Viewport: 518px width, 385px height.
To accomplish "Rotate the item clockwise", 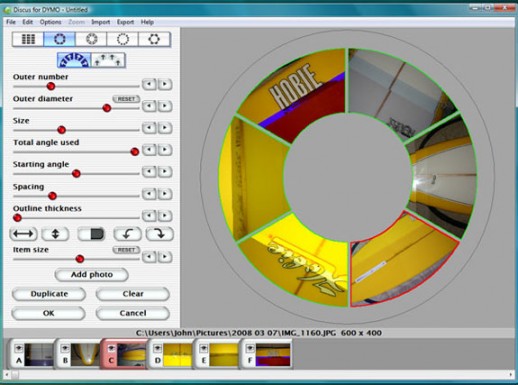I will (x=160, y=234).
